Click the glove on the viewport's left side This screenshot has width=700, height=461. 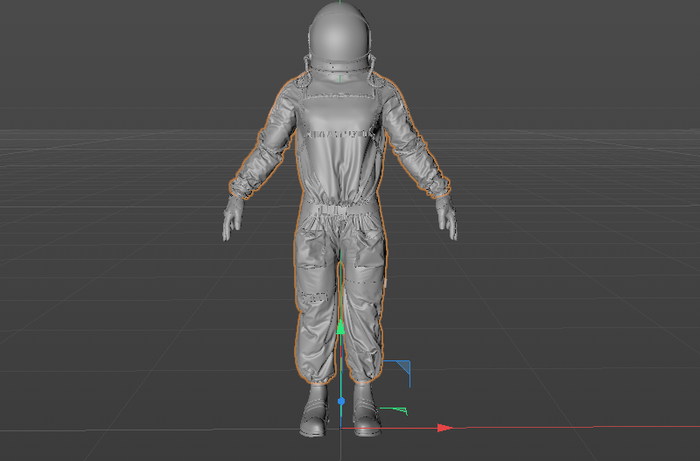pos(233,217)
